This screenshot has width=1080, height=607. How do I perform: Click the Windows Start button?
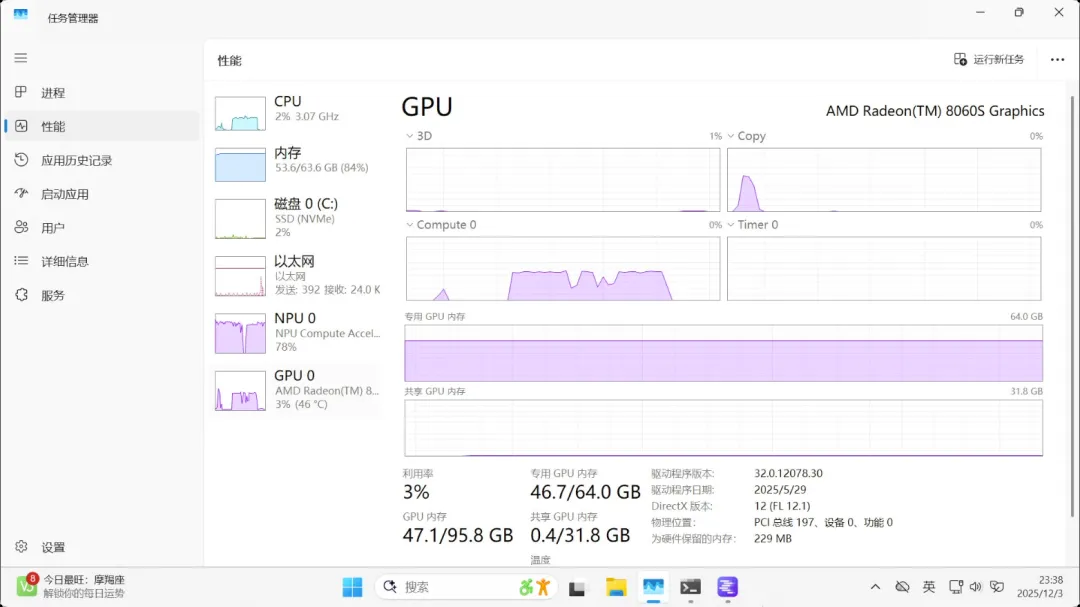pyautogui.click(x=353, y=587)
